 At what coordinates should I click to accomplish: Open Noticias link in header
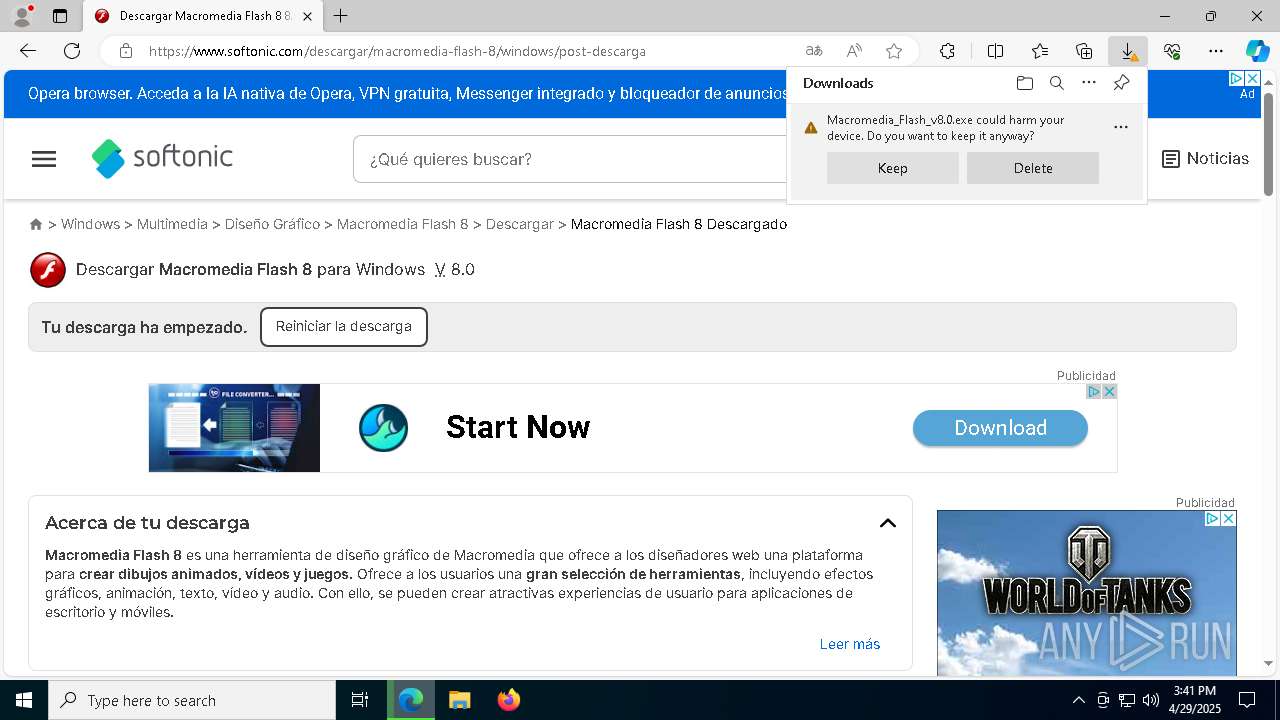coord(1205,159)
